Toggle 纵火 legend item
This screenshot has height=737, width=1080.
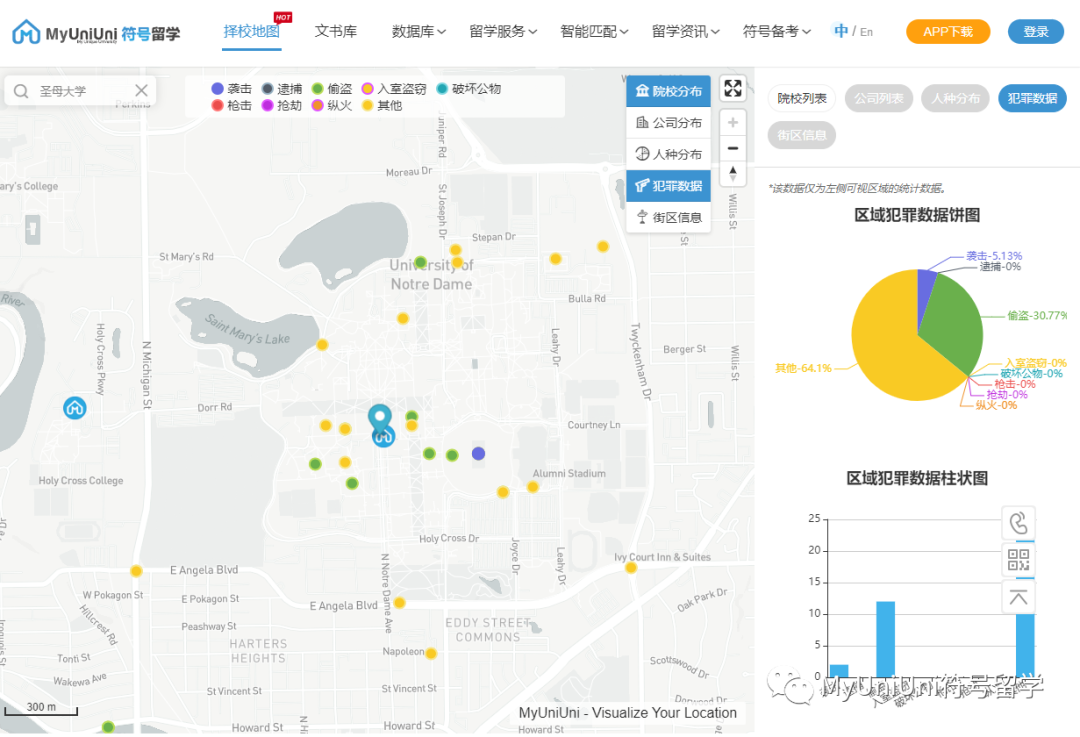click(332, 105)
